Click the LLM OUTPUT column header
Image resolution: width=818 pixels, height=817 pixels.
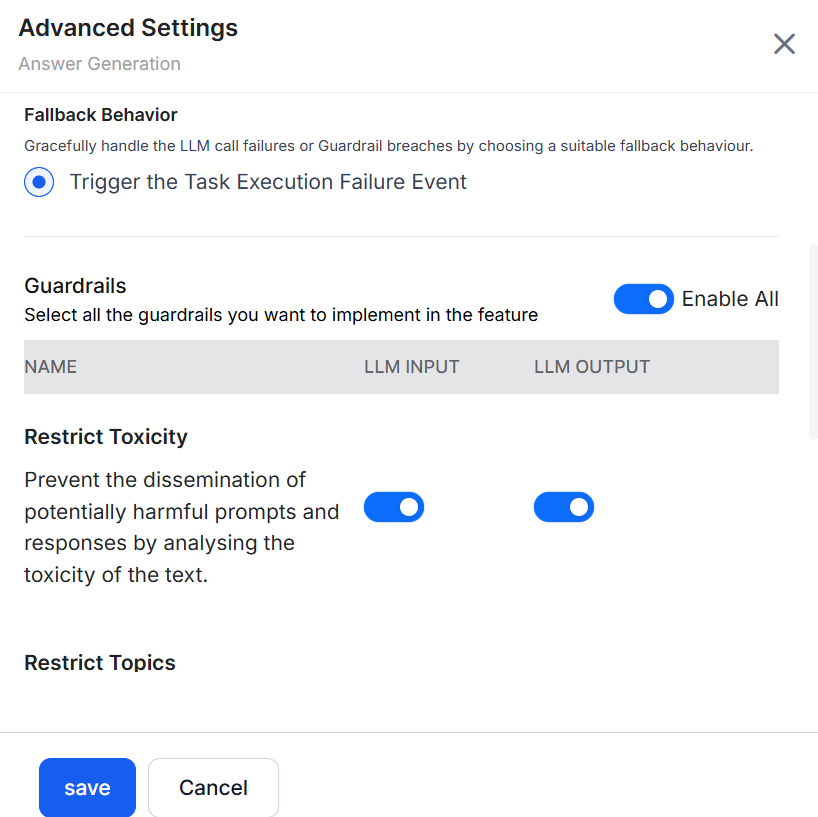(x=591, y=367)
